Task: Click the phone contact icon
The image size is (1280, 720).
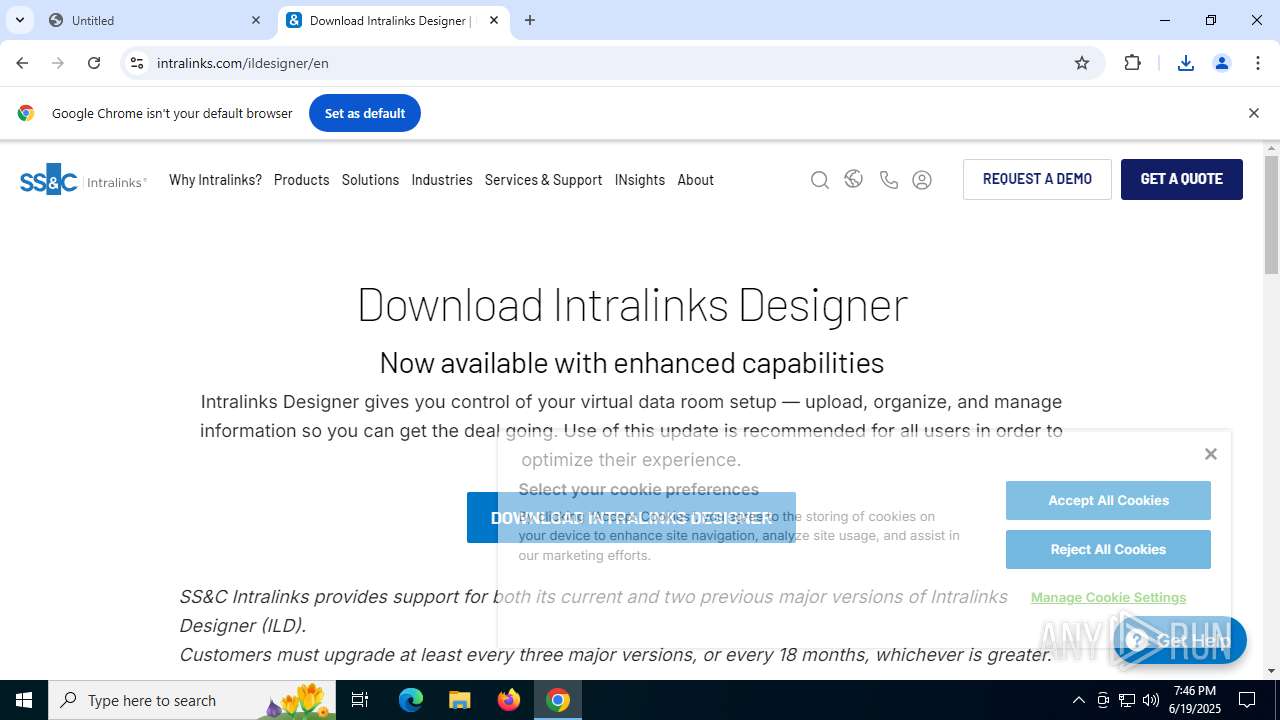Action: (x=888, y=180)
